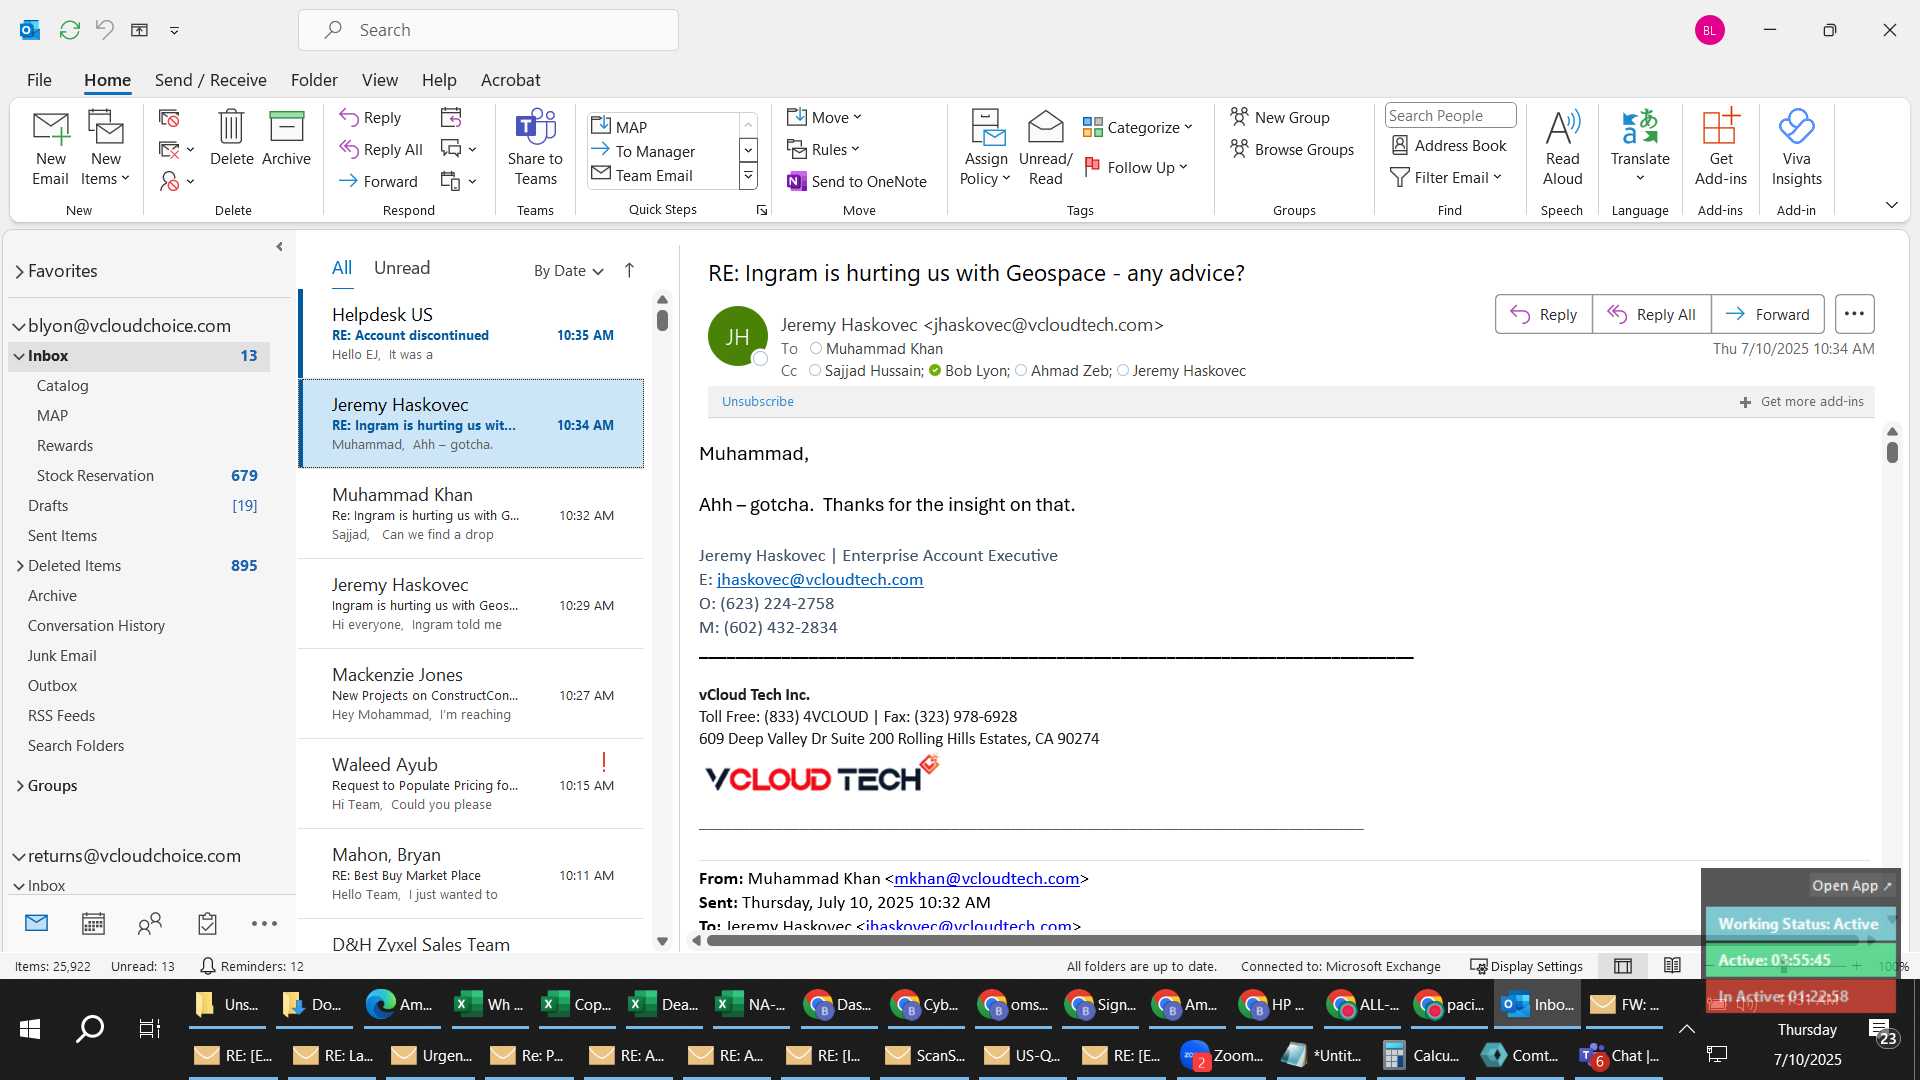Click the Unsubscribe link
The image size is (1920, 1080).
click(757, 401)
